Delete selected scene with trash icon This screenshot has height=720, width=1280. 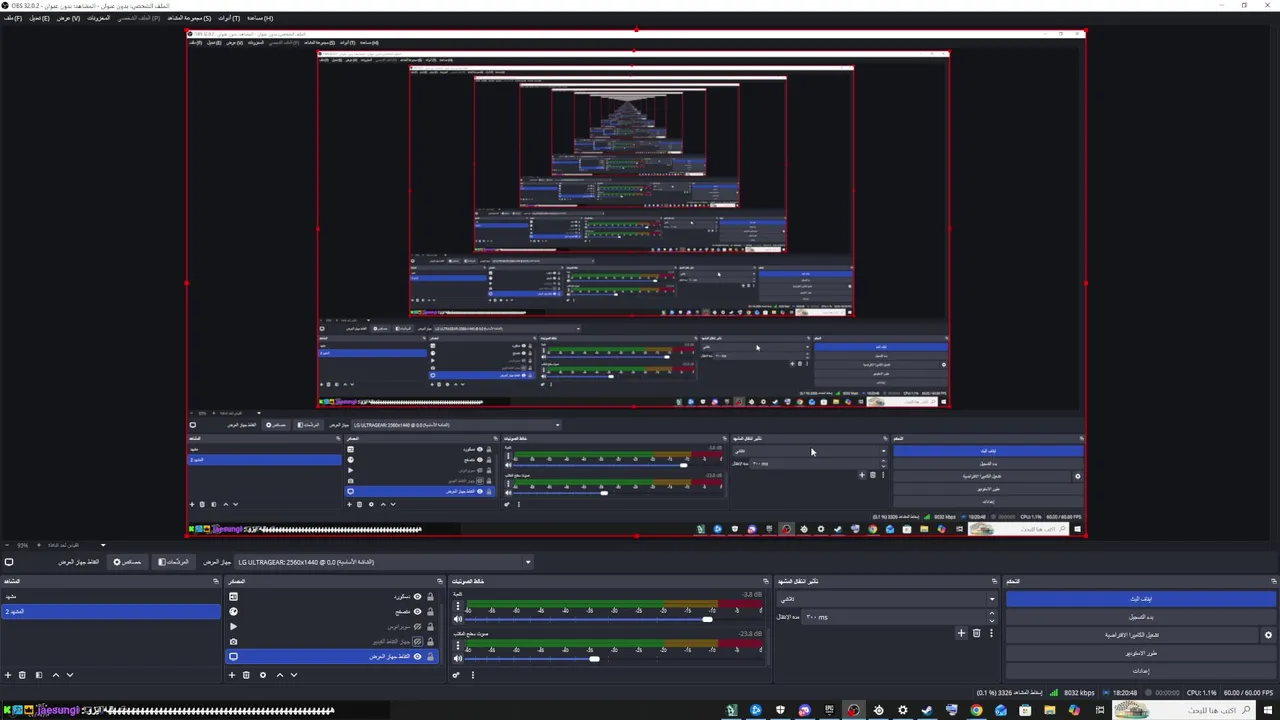coord(22,675)
